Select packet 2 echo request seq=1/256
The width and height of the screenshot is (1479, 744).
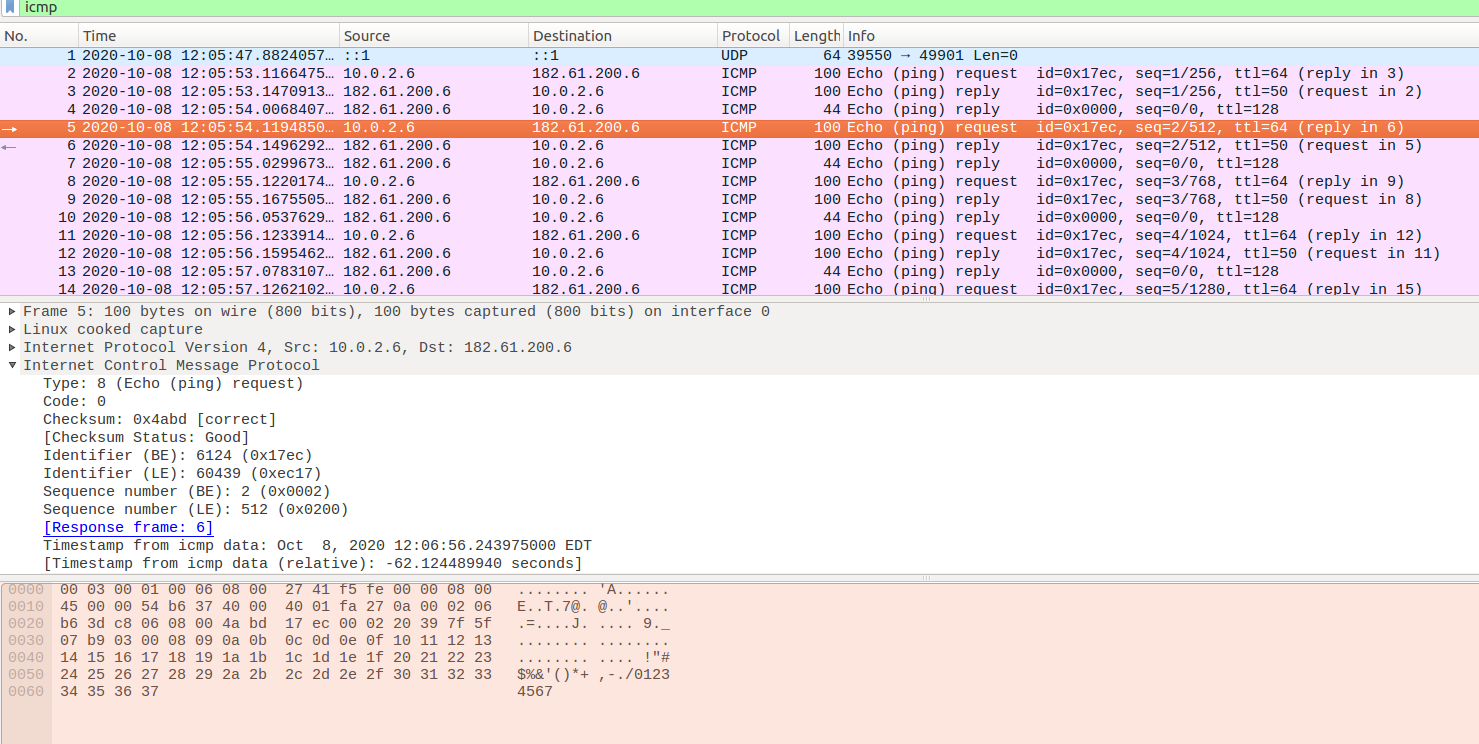739,74
